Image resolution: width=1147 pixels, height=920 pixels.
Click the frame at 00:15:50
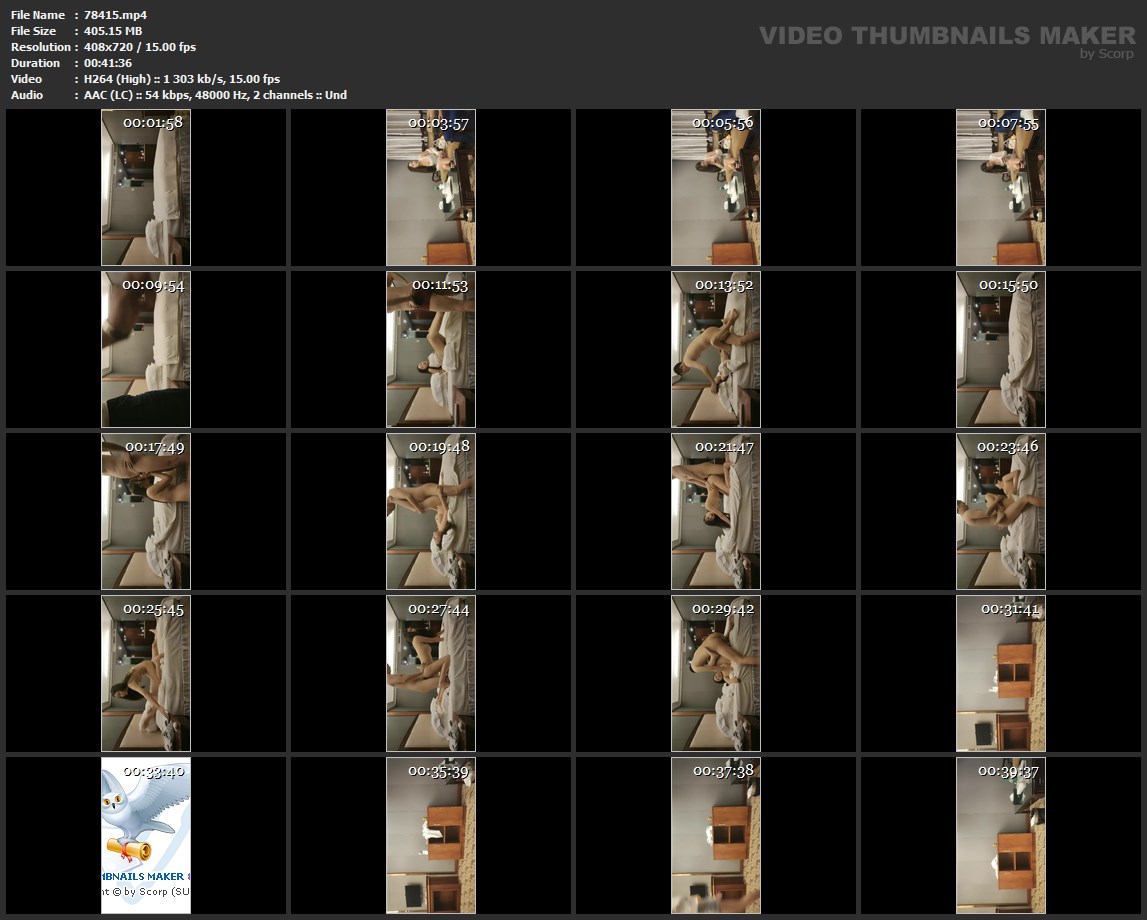tap(1001, 350)
